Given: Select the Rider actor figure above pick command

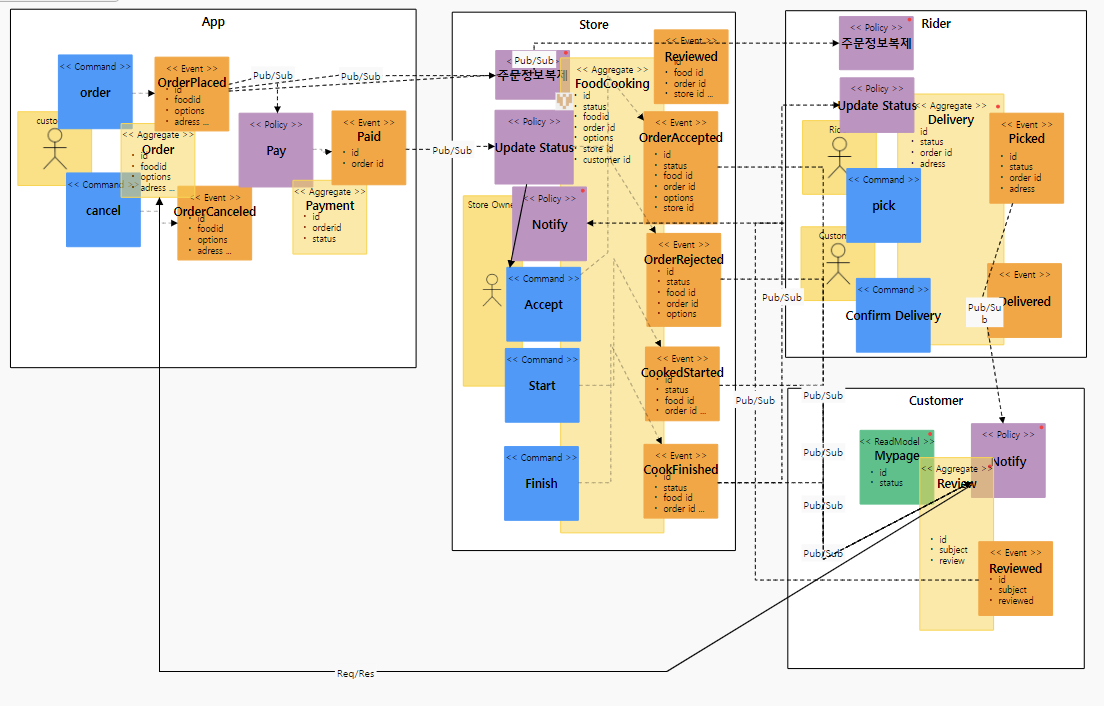Looking at the screenshot, I should click(x=838, y=156).
